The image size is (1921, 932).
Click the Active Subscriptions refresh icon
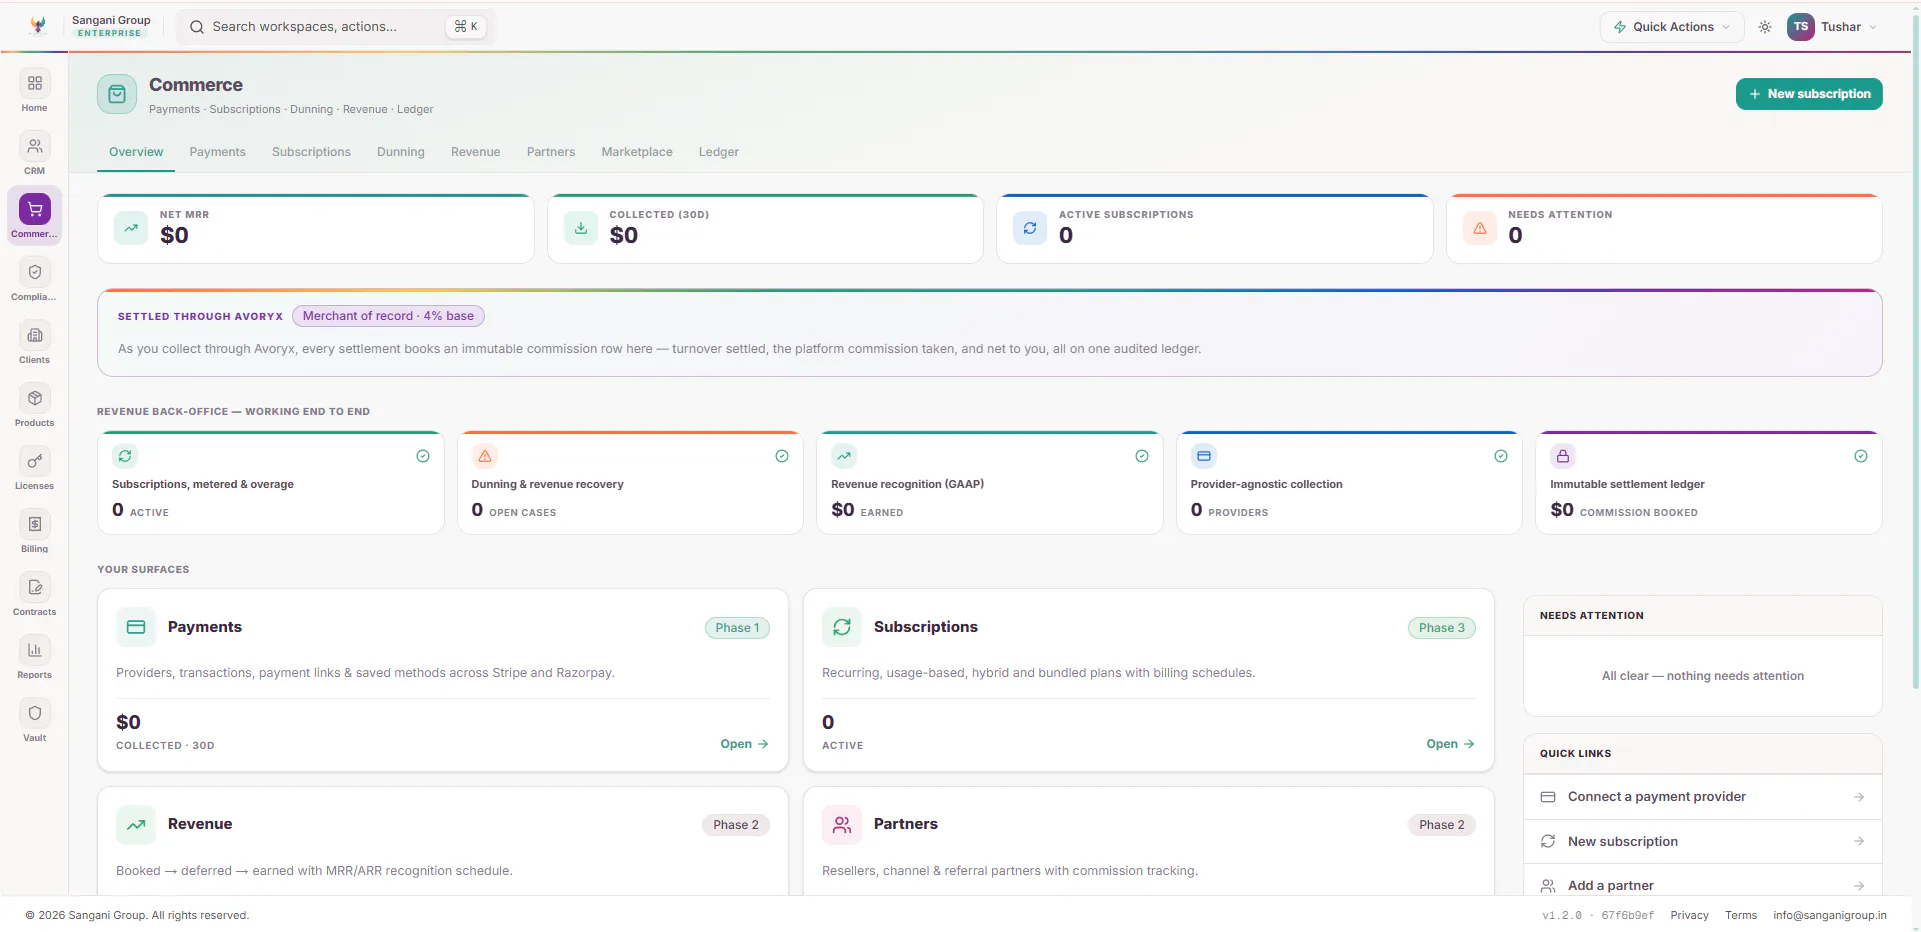pyautogui.click(x=1030, y=228)
